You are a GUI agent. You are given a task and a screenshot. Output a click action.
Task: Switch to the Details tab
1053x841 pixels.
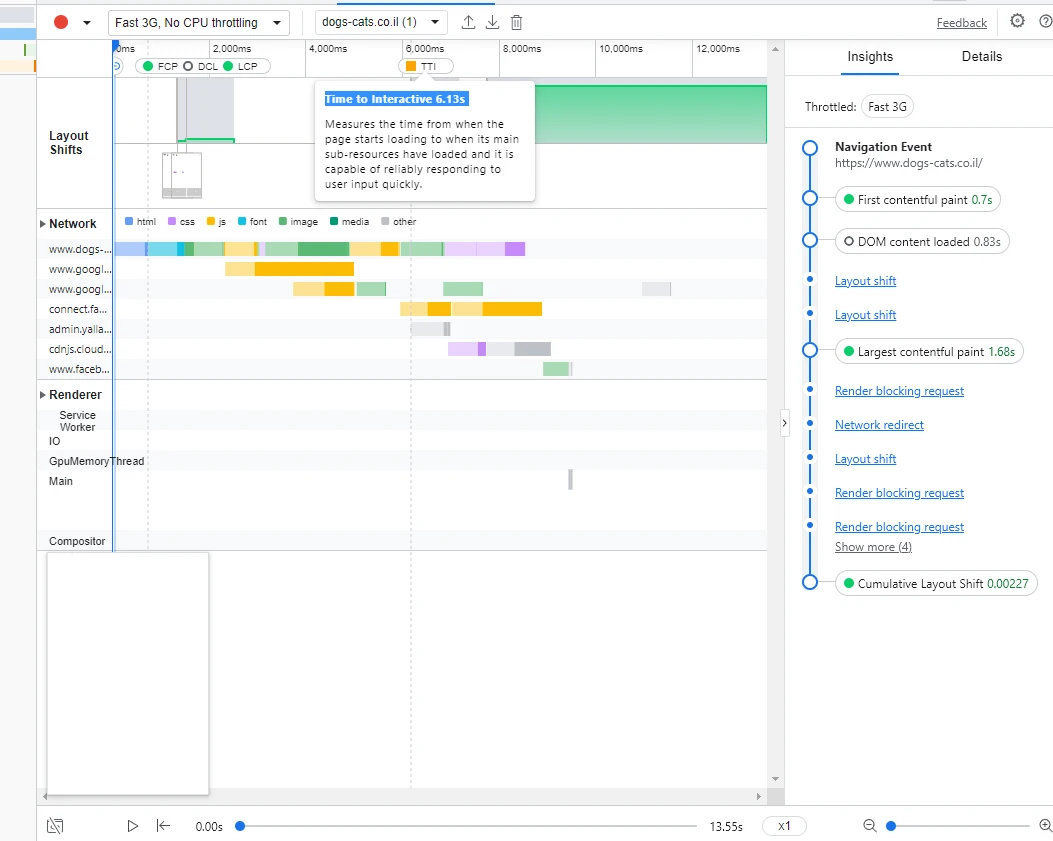[981, 56]
